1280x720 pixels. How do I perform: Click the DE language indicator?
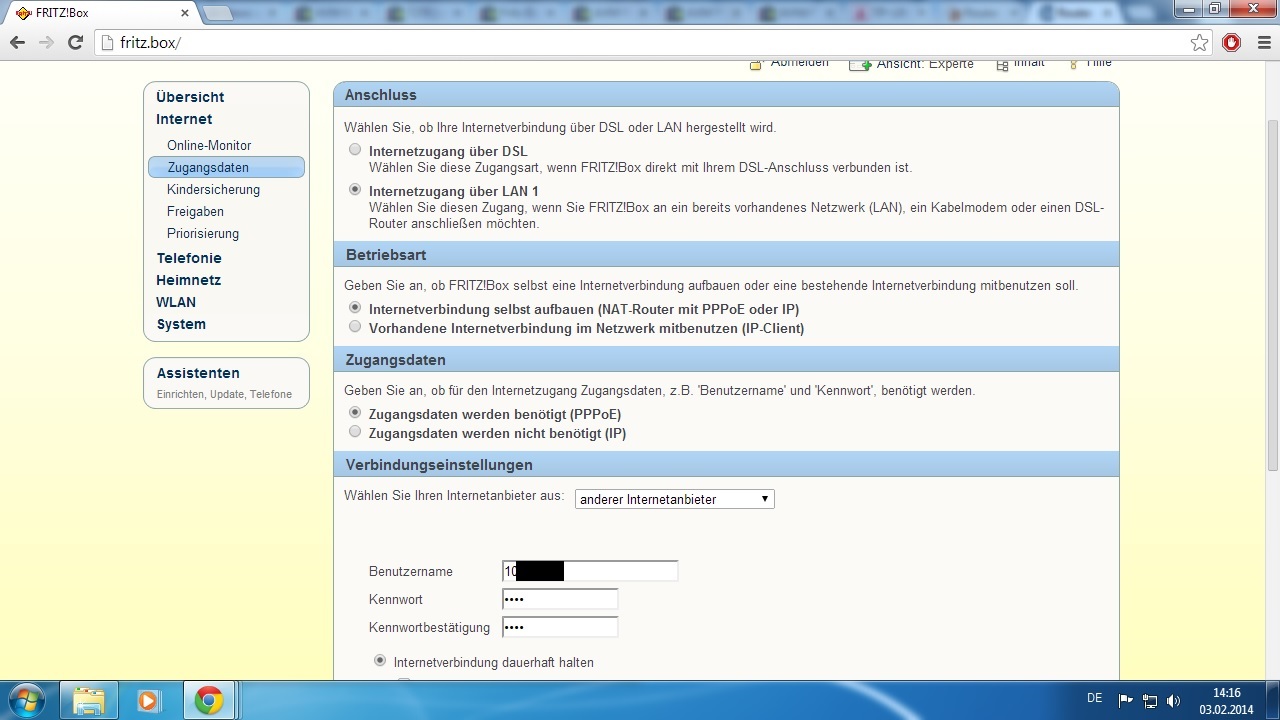1094,699
